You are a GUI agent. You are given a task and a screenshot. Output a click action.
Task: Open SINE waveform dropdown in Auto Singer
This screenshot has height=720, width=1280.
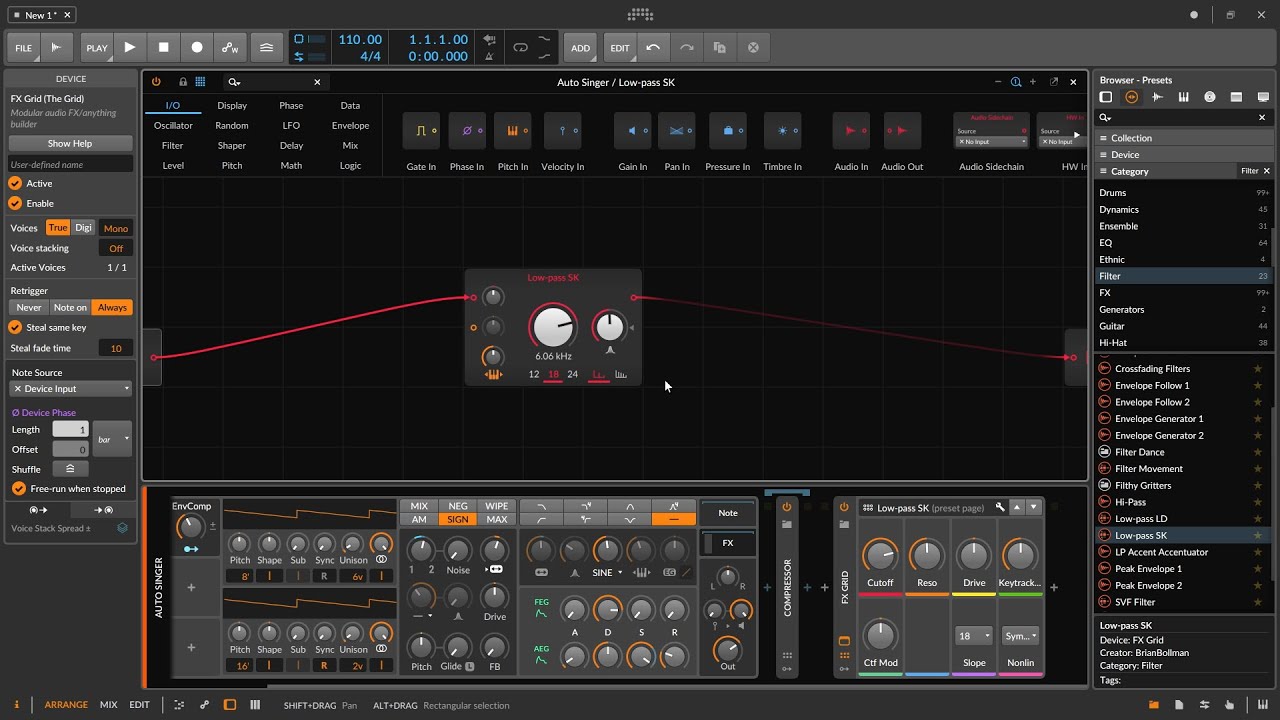point(607,573)
